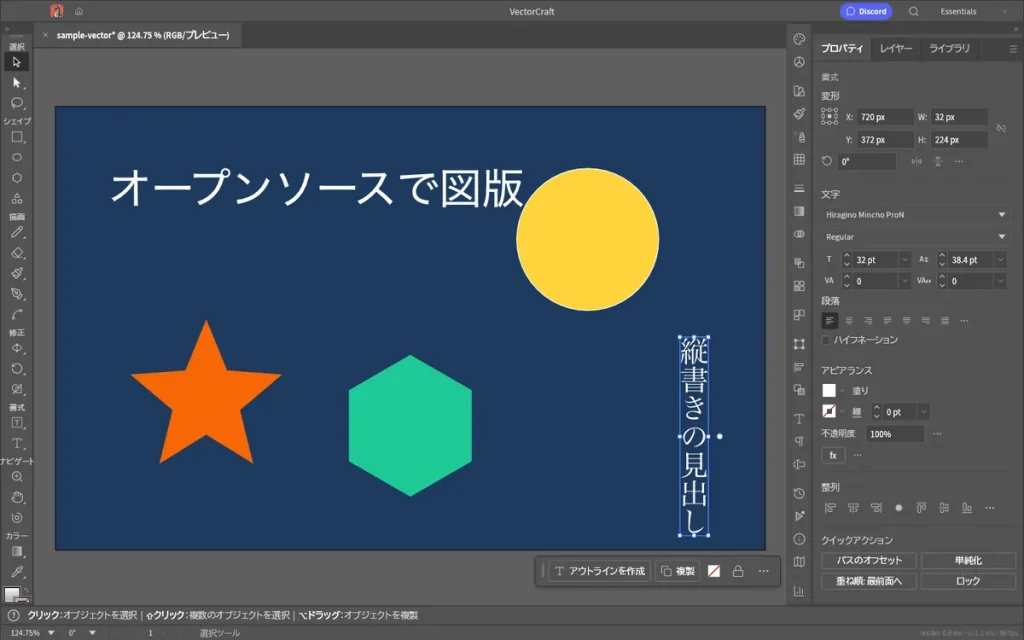Screen dimensions: 1024x640
Task: Toggle constrain width and height proportions link
Action: [x=1000, y=128]
